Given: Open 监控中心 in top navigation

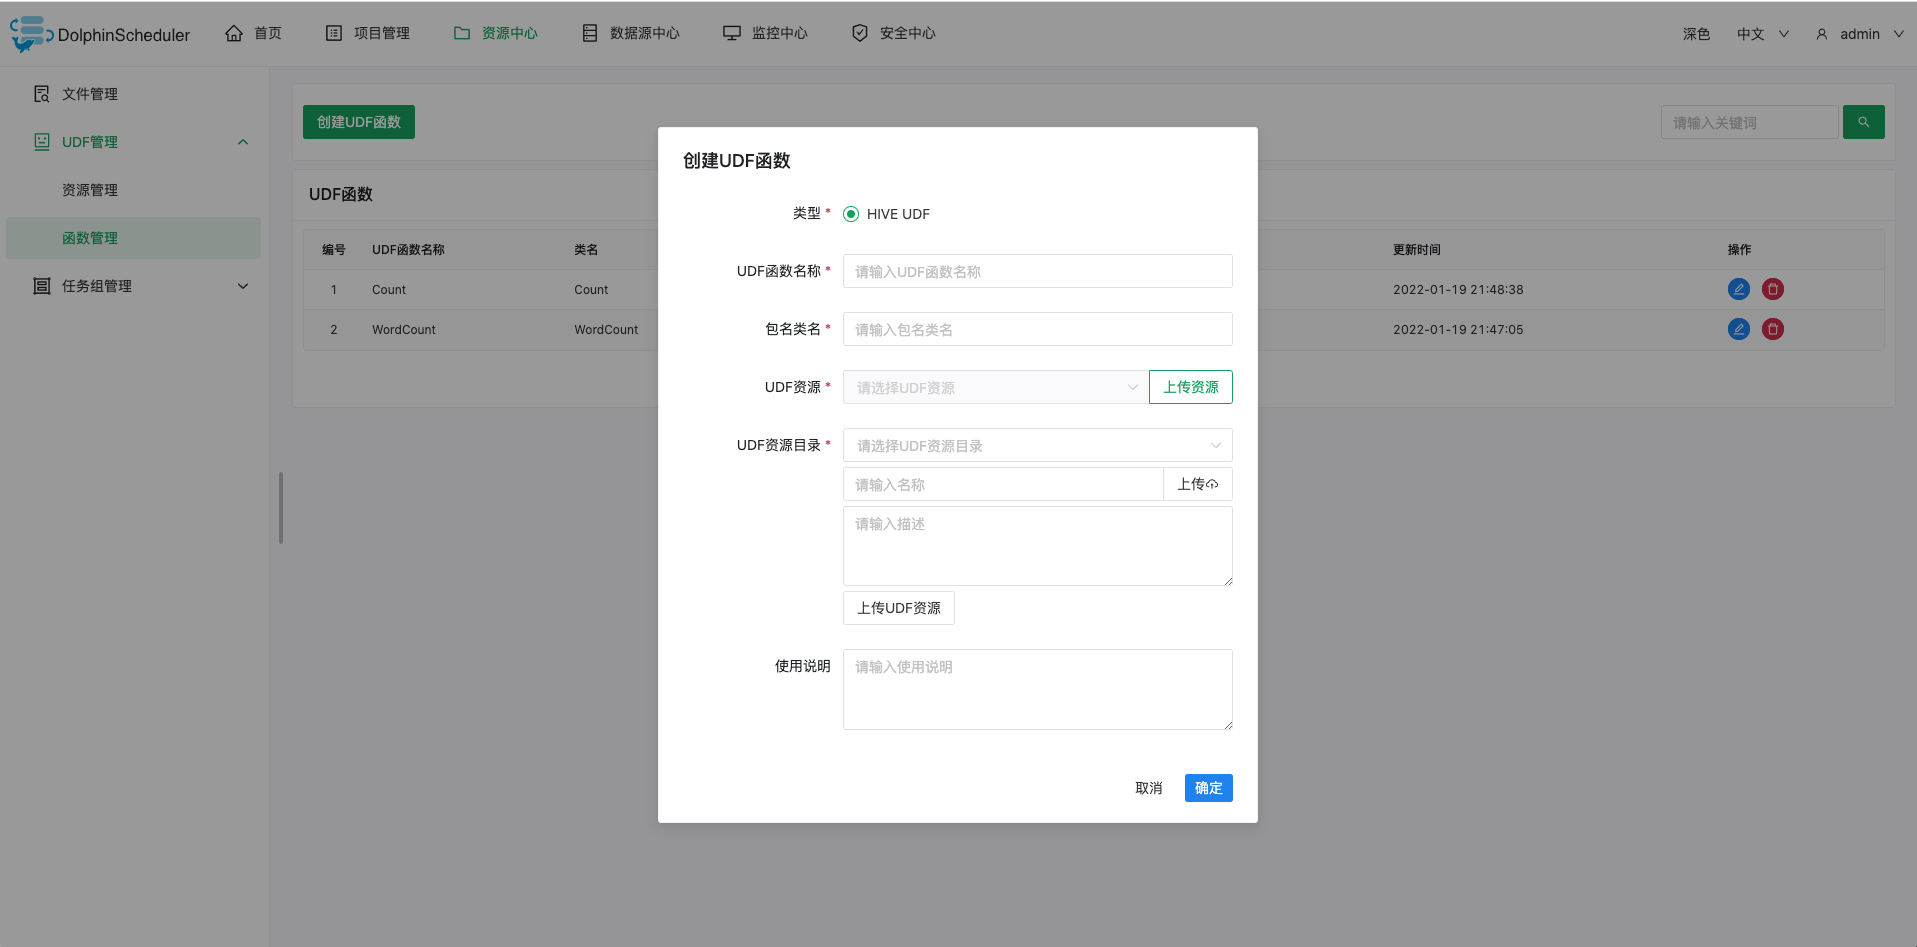Looking at the screenshot, I should (765, 33).
